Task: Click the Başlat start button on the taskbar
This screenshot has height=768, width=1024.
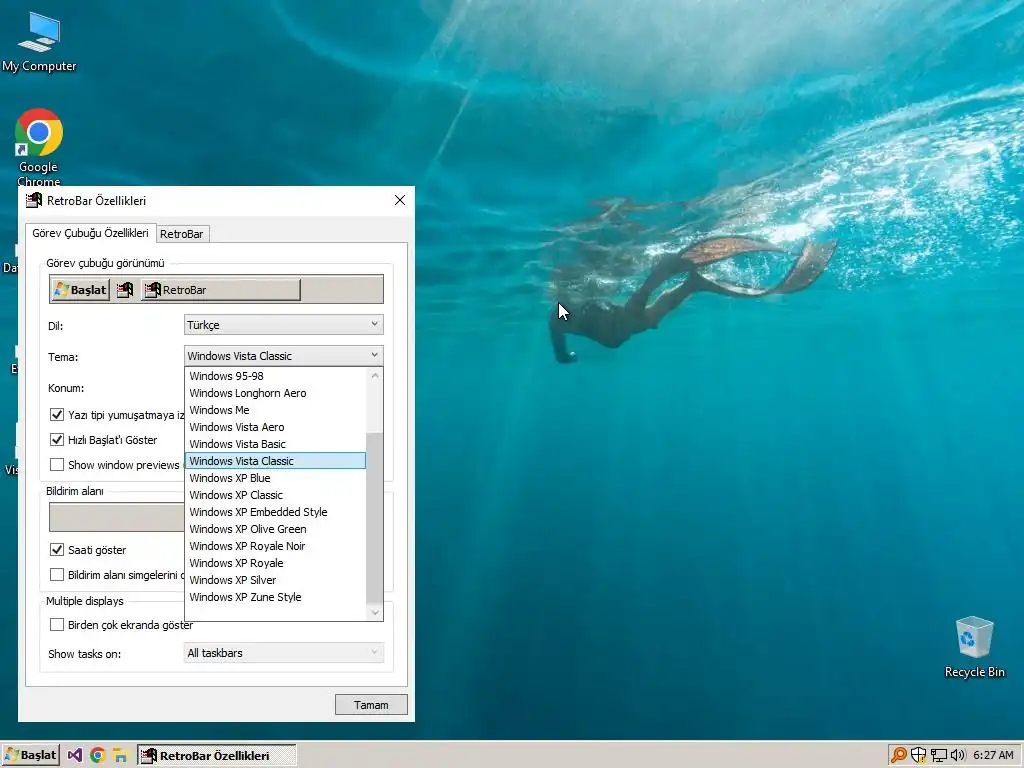Action: (x=30, y=756)
